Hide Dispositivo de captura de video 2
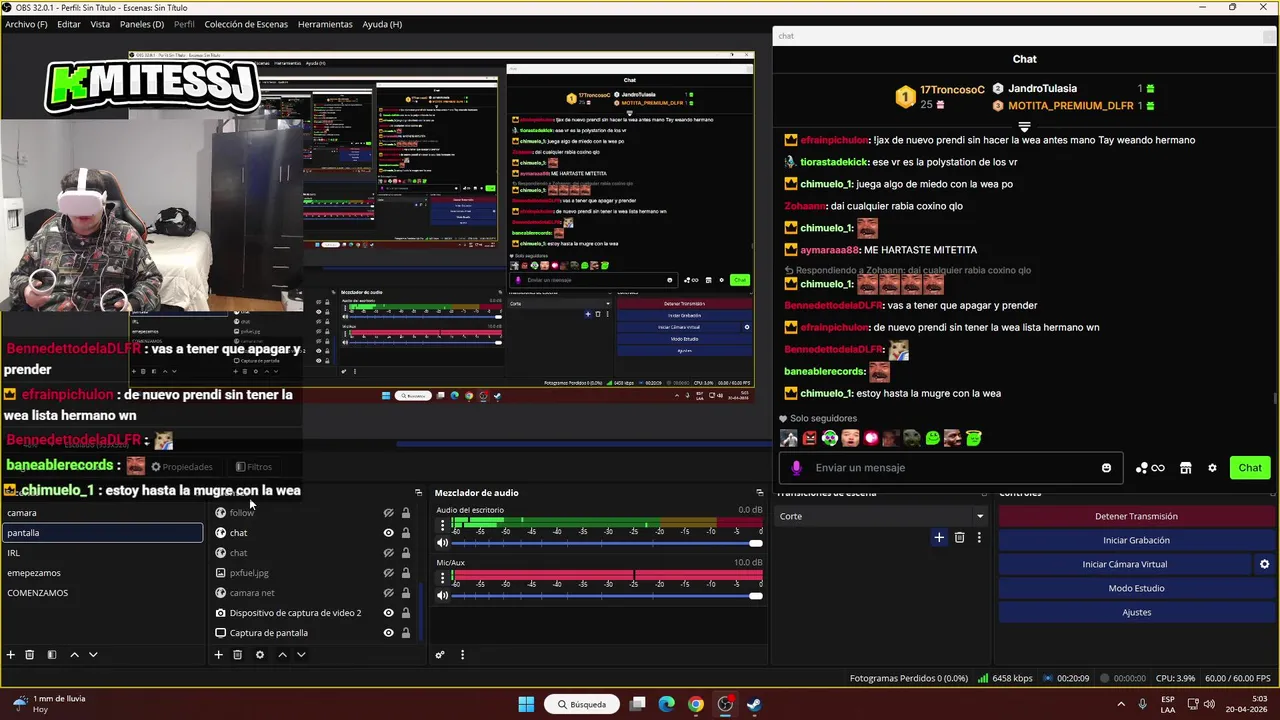Viewport: 1280px width, 720px height. [388, 613]
